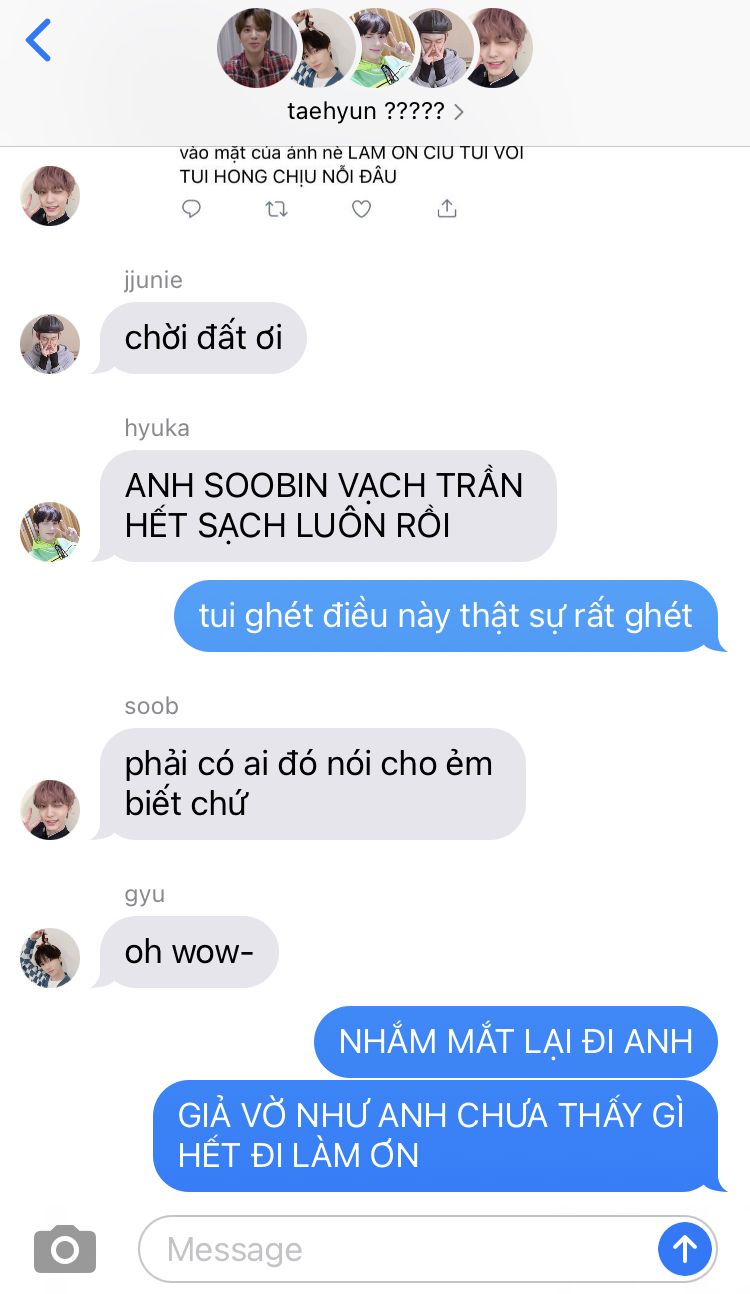750x1294 pixels.
Task: Tap the first group member photo in header
Action: click(257, 48)
